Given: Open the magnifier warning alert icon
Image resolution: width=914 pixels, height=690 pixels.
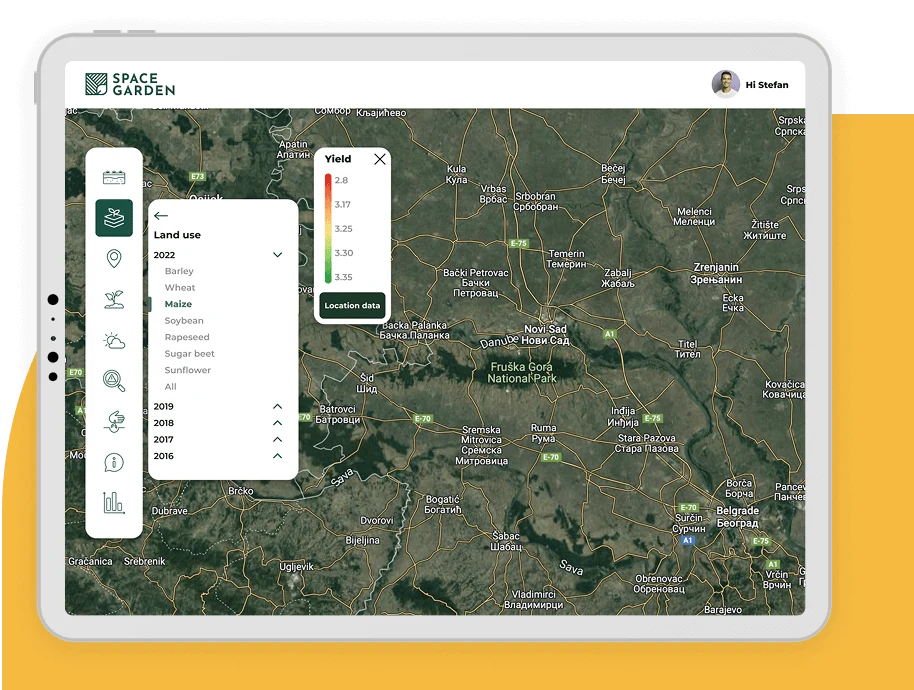Looking at the screenshot, I should (x=114, y=381).
